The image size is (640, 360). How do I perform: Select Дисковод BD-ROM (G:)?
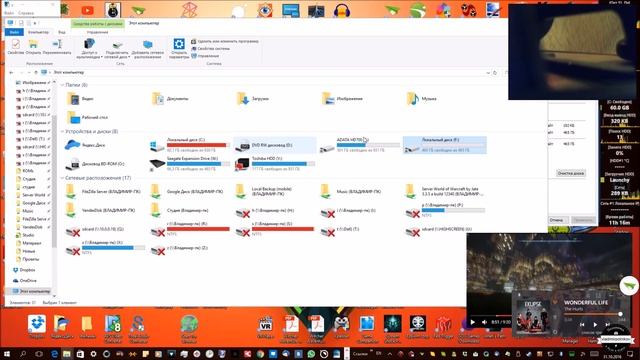click(95, 164)
